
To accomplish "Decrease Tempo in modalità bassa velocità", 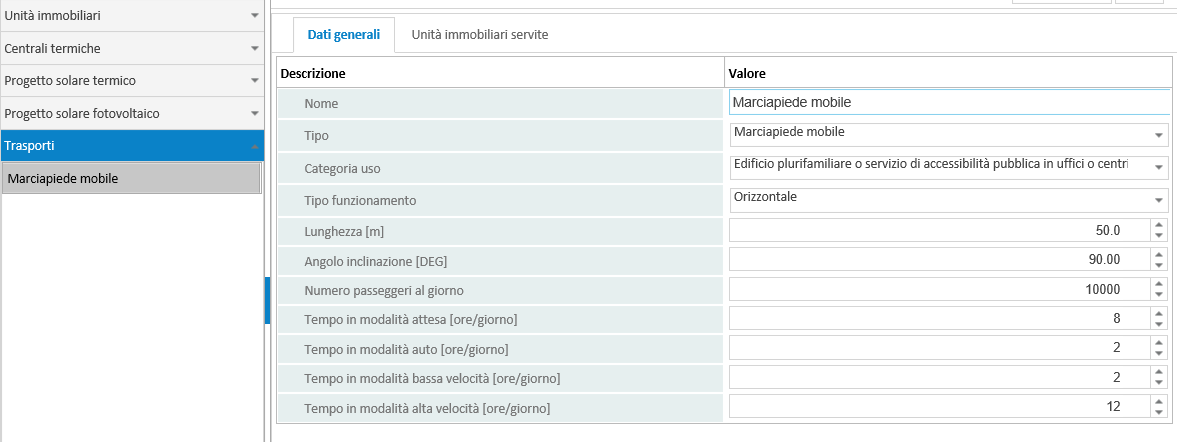I will (x=1159, y=382).
